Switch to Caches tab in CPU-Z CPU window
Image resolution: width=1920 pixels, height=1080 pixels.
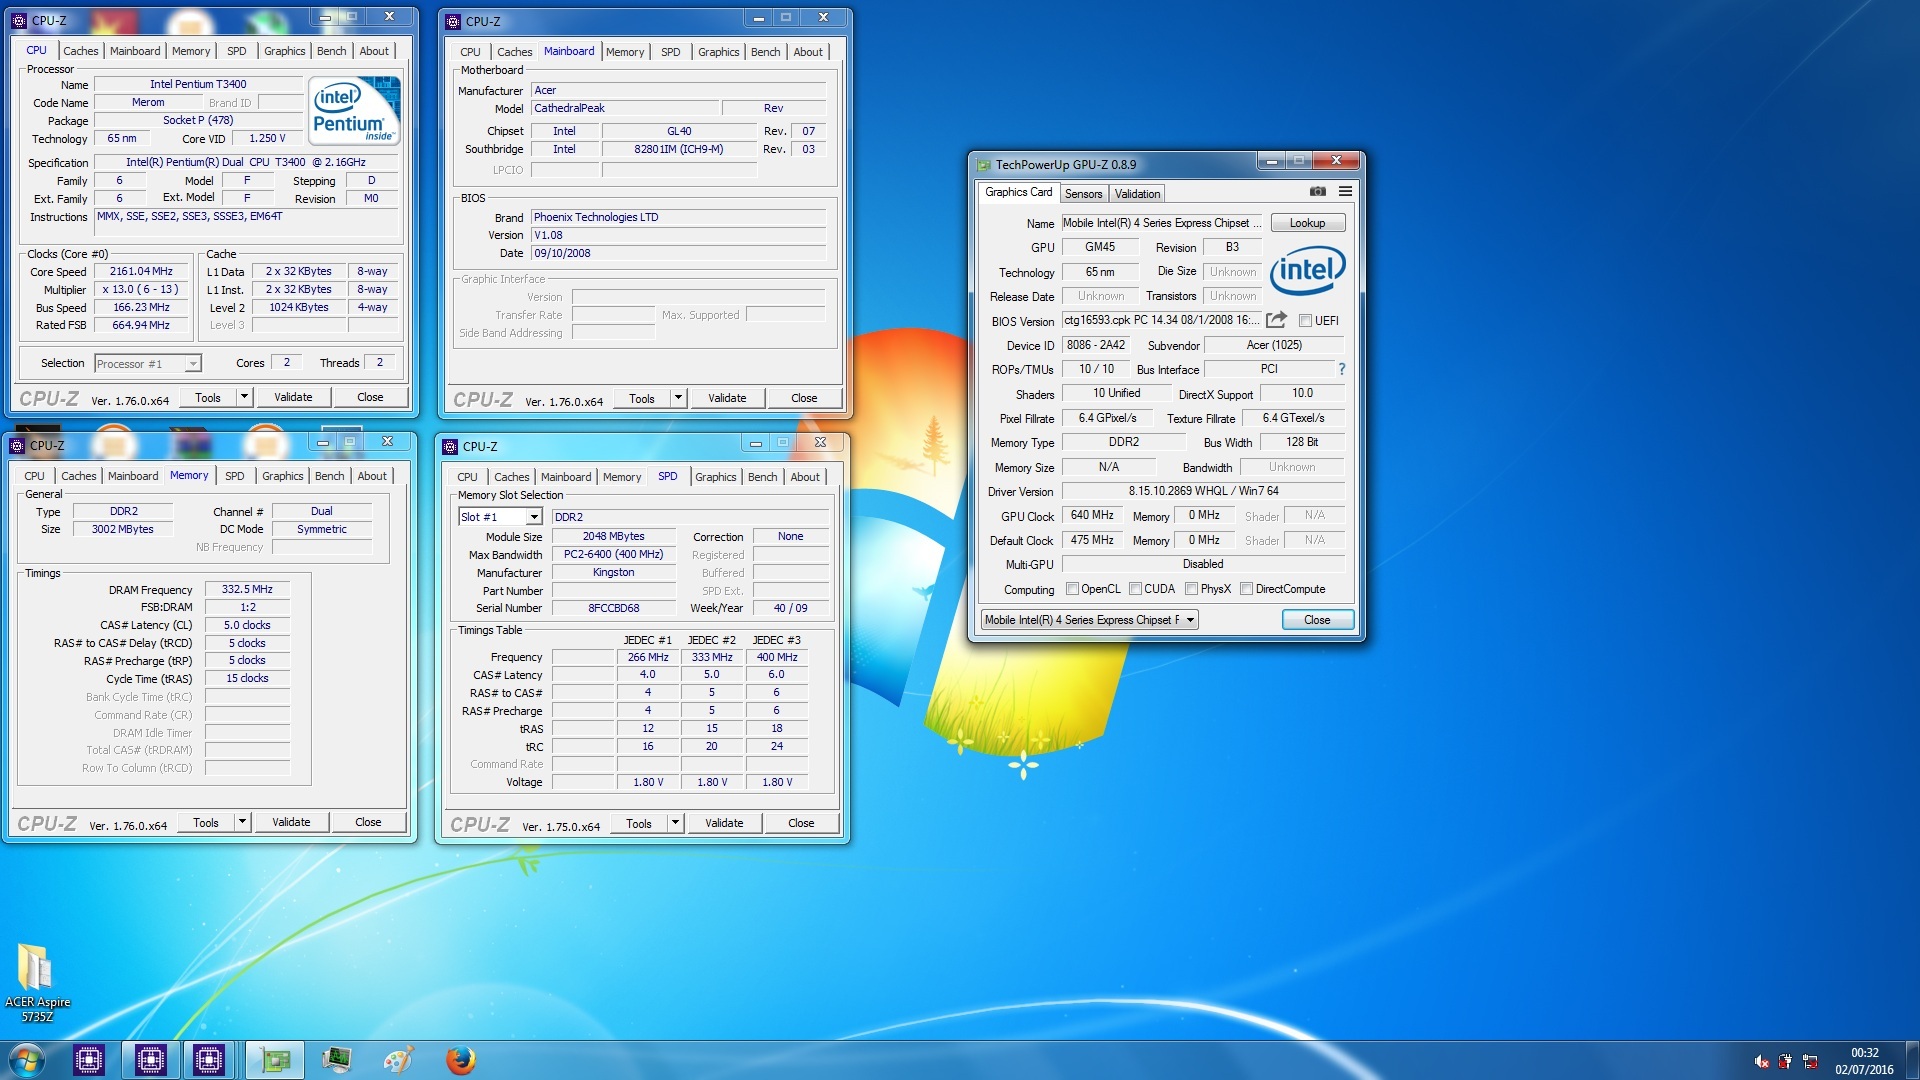(81, 51)
